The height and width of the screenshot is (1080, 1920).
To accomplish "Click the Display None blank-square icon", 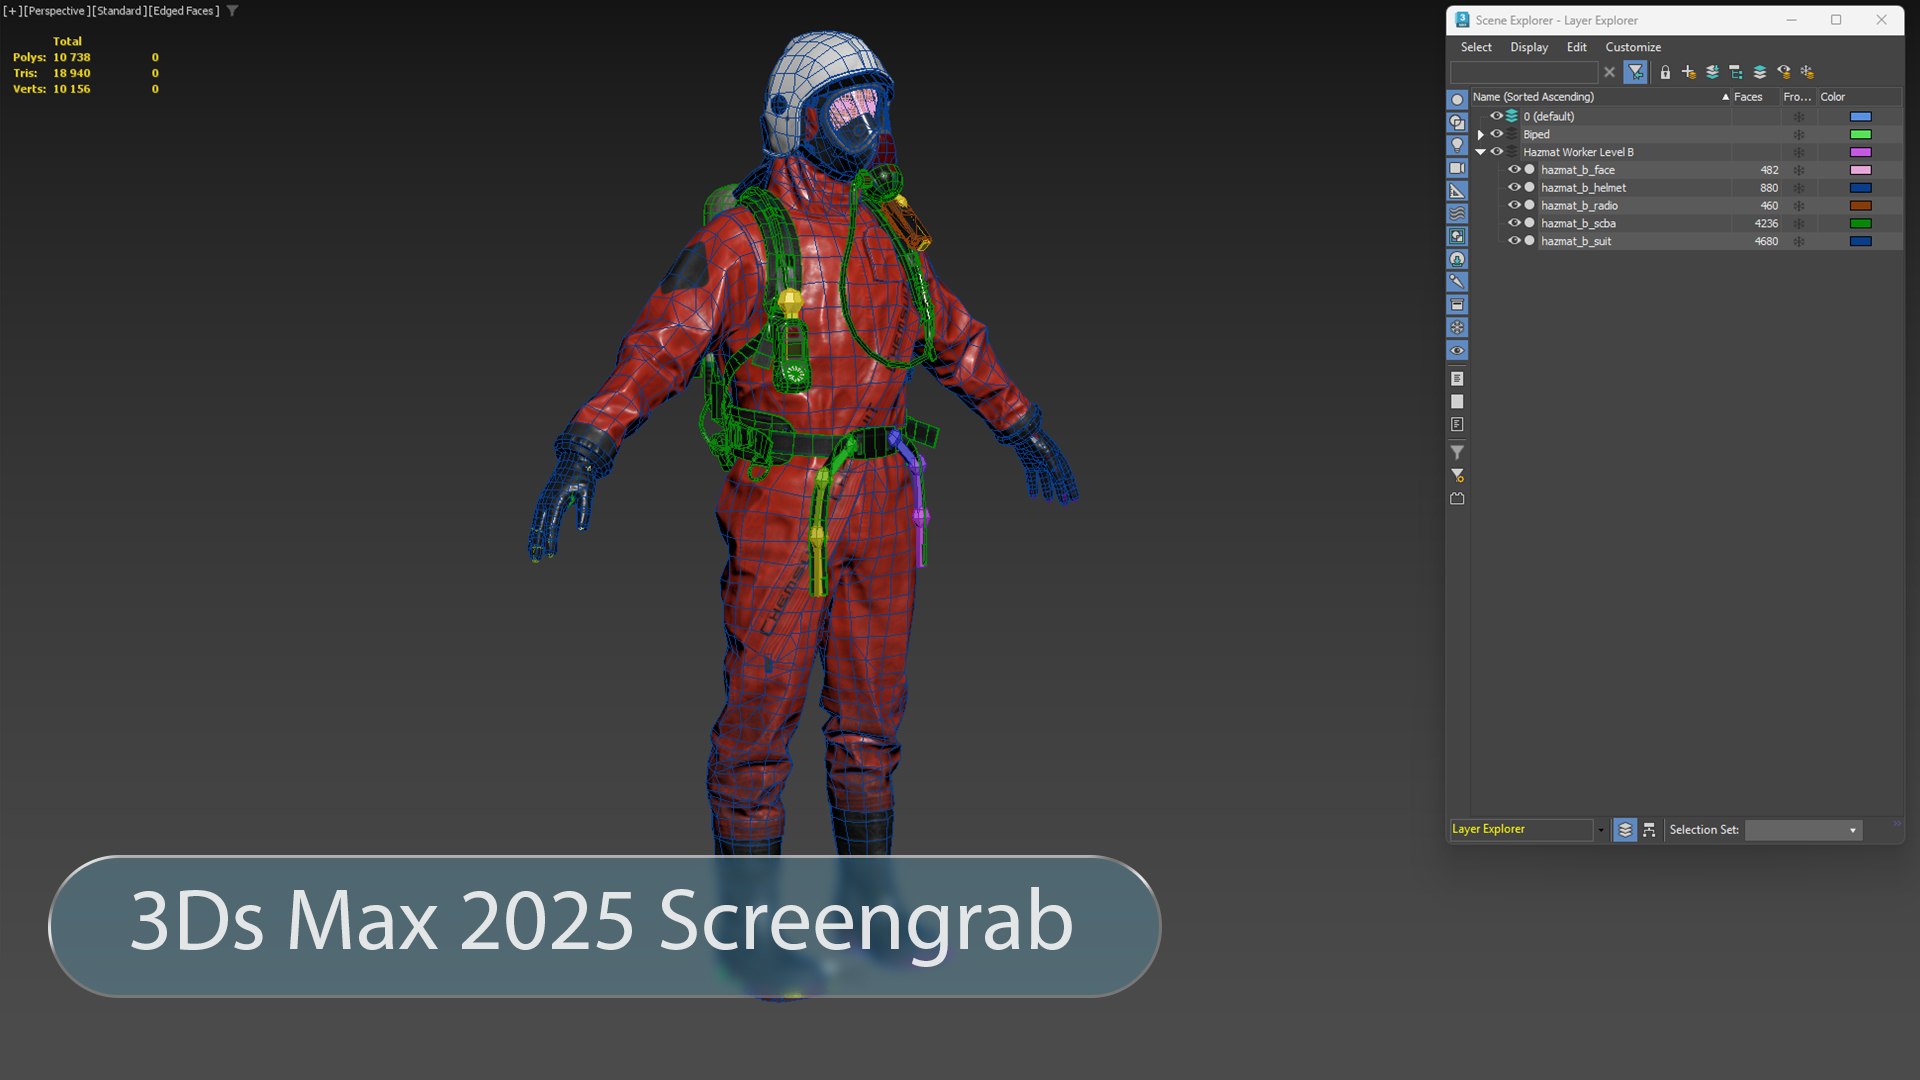I will click(x=1457, y=402).
